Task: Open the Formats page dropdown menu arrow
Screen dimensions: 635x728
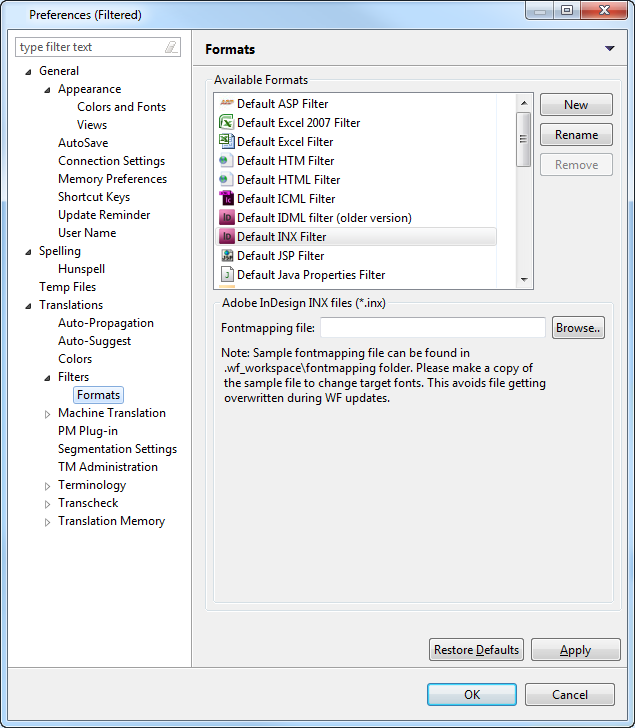Action: coord(609,49)
